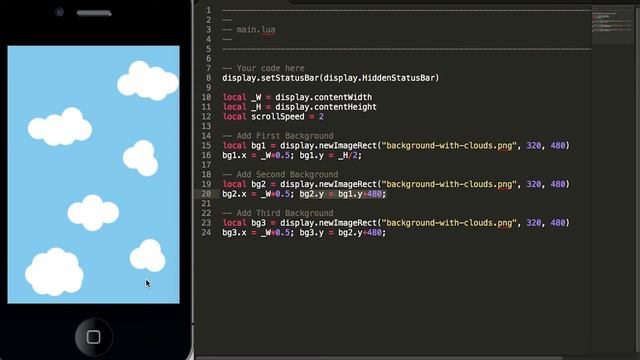This screenshot has width=640, height=360.
Task: Click 'bg3.y' on line 24
Action: tap(311, 233)
